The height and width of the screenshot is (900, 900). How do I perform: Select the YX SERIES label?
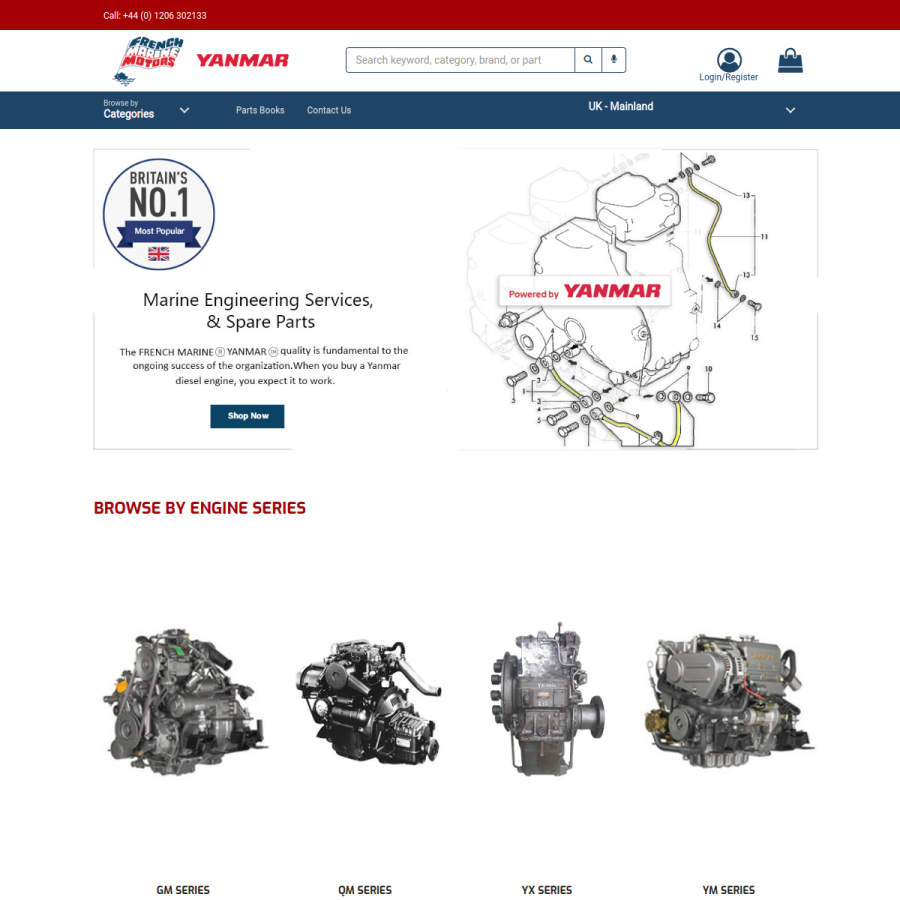pyautogui.click(x=547, y=890)
